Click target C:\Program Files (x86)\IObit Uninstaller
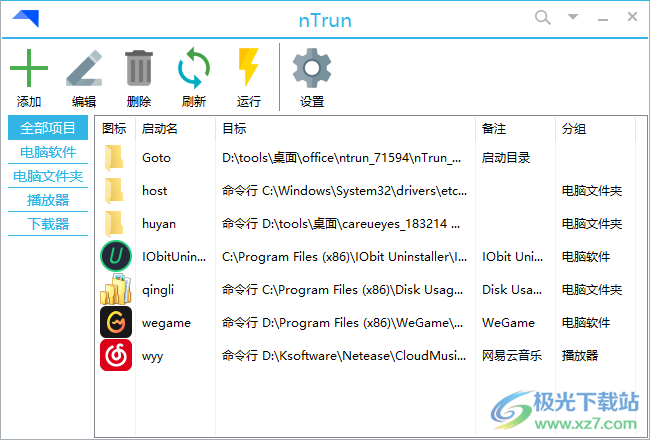The height and width of the screenshot is (440, 650). (x=344, y=257)
